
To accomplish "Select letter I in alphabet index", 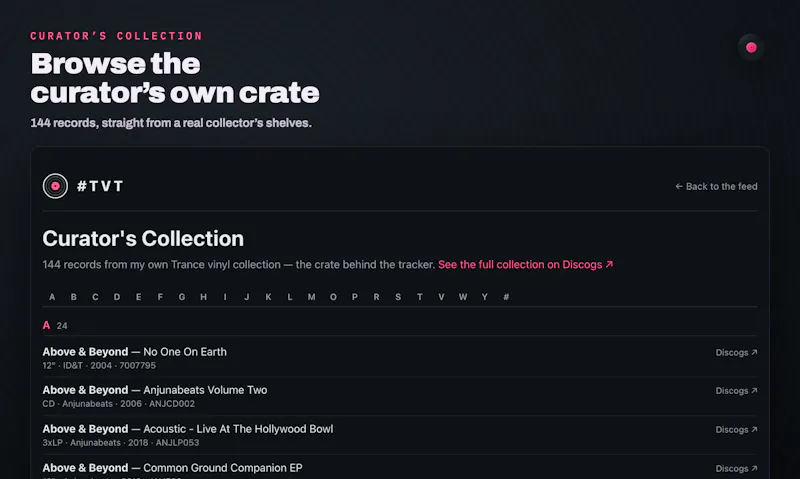I will 225,297.
